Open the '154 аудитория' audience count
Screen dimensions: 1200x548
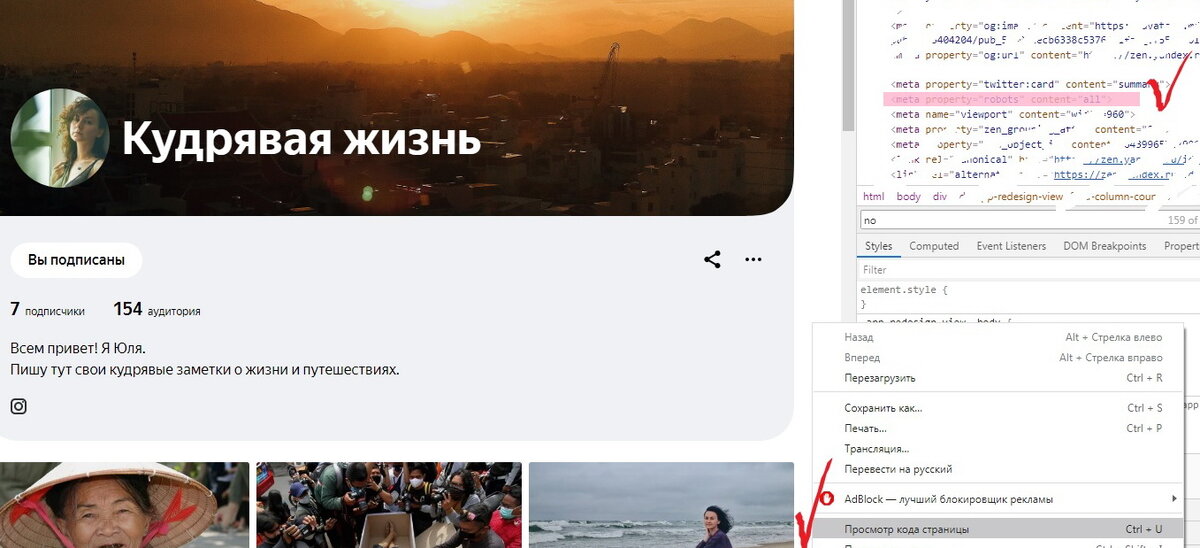pyautogui.click(x=157, y=310)
